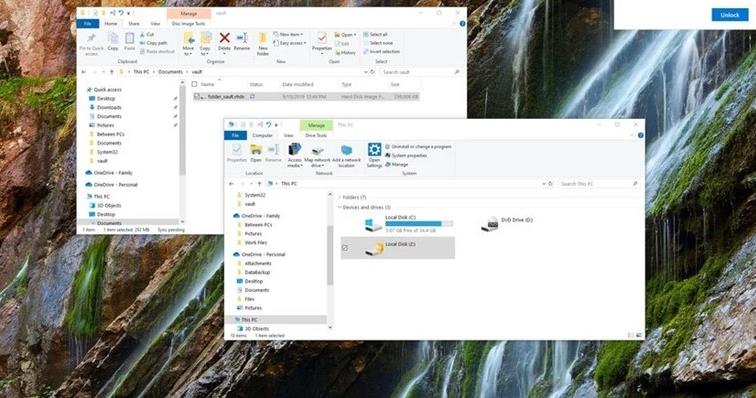Open help in vault window

[462, 24]
